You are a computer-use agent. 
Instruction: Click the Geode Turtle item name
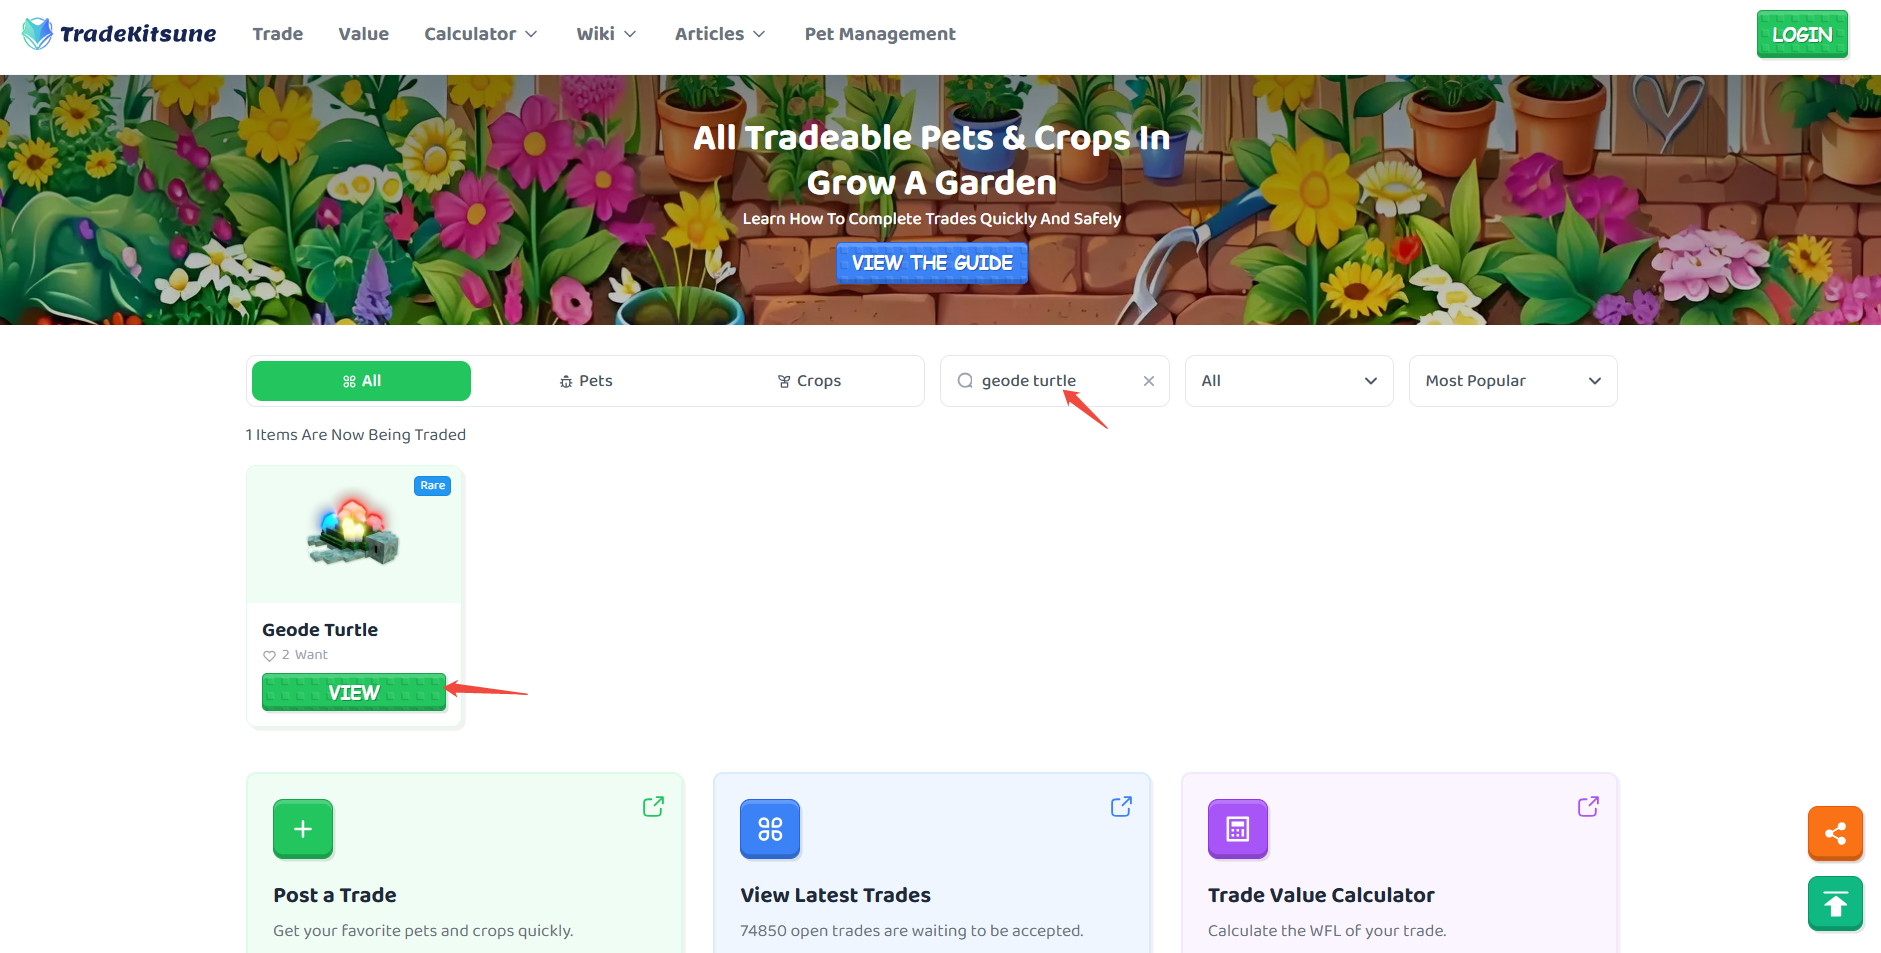click(x=320, y=630)
